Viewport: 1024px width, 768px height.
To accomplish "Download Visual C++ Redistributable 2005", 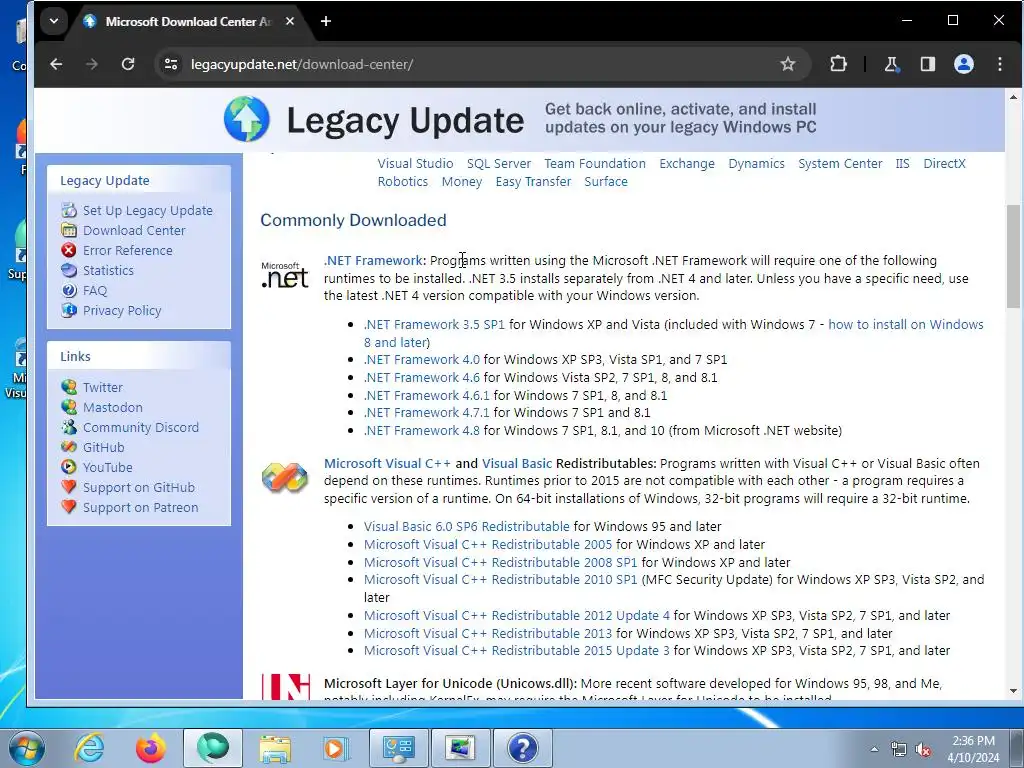I will pos(488,544).
